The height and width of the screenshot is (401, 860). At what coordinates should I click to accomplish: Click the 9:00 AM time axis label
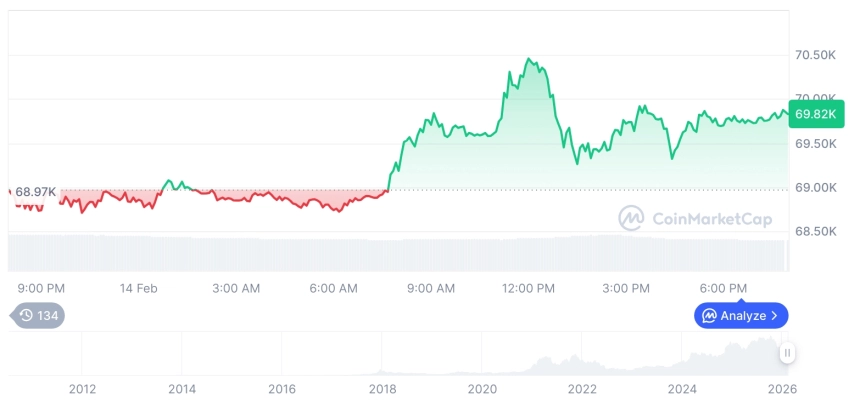[x=431, y=288]
